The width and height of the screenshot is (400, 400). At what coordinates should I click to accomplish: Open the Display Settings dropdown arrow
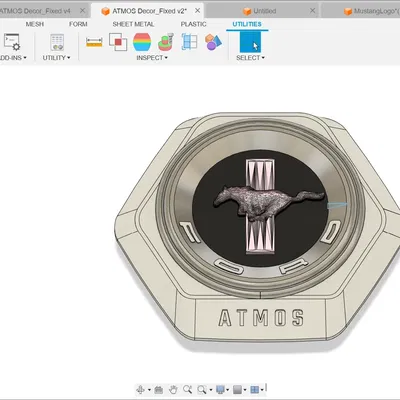coord(228,390)
